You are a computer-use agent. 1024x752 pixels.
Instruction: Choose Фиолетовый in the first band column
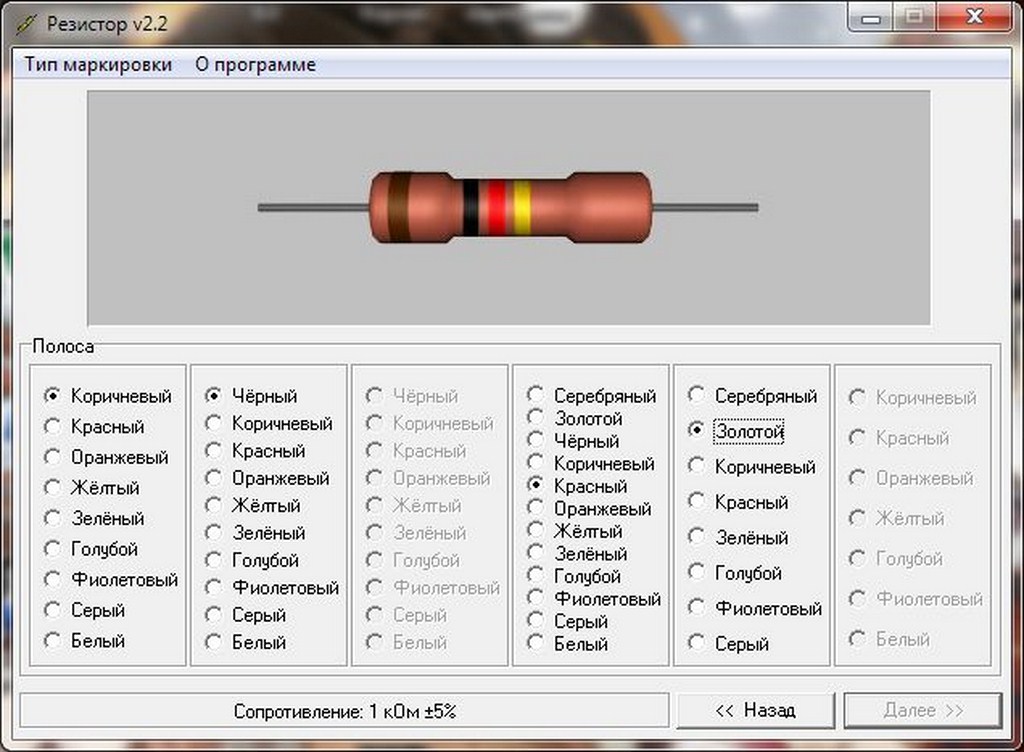[111, 579]
